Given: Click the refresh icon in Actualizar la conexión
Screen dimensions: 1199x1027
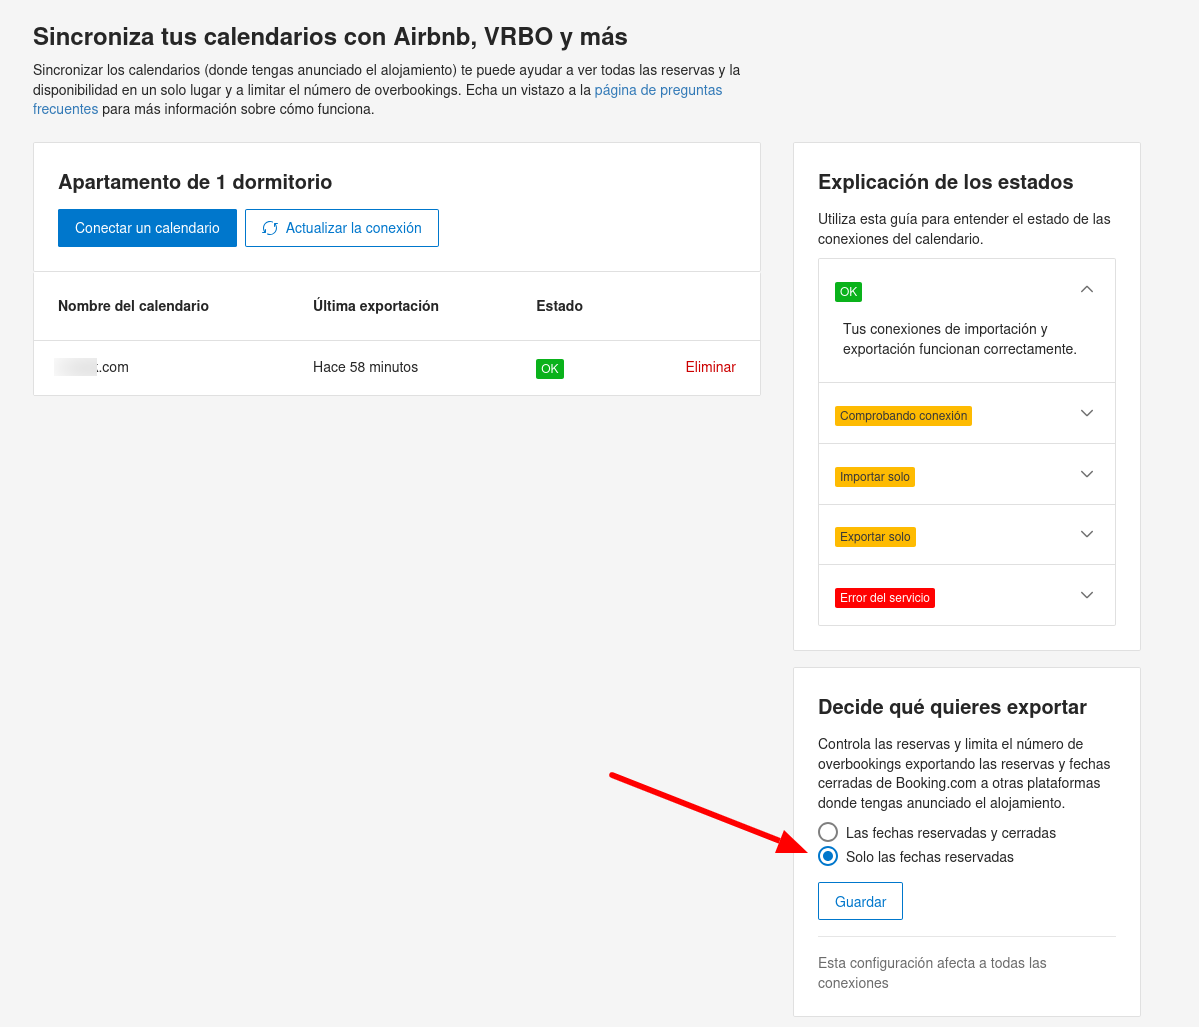Looking at the screenshot, I should point(270,228).
